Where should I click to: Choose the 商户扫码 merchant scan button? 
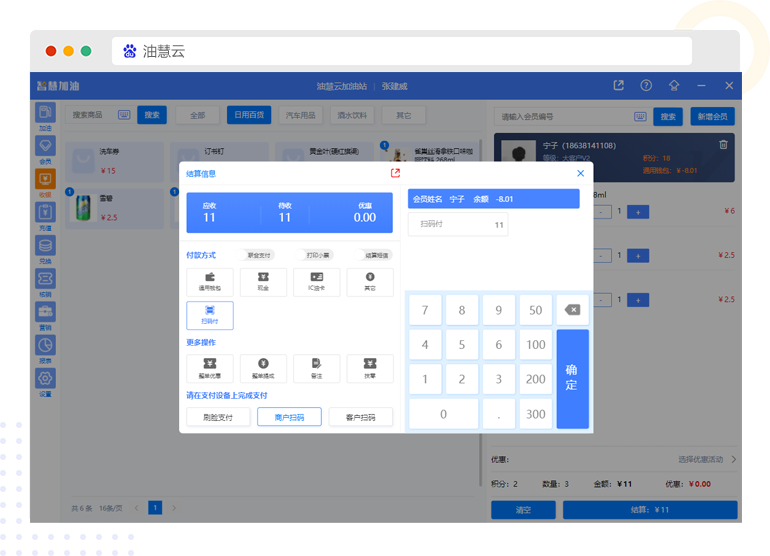(x=289, y=417)
